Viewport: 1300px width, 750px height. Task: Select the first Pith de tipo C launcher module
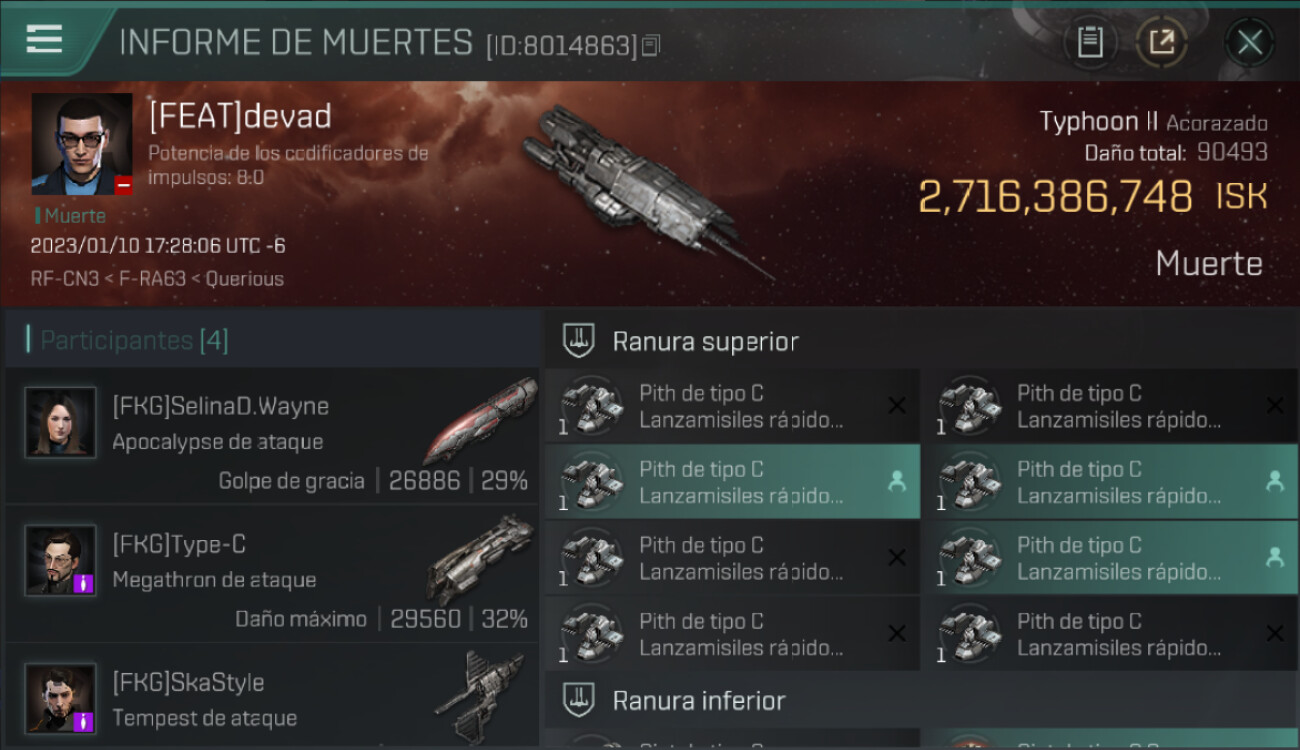(x=733, y=406)
